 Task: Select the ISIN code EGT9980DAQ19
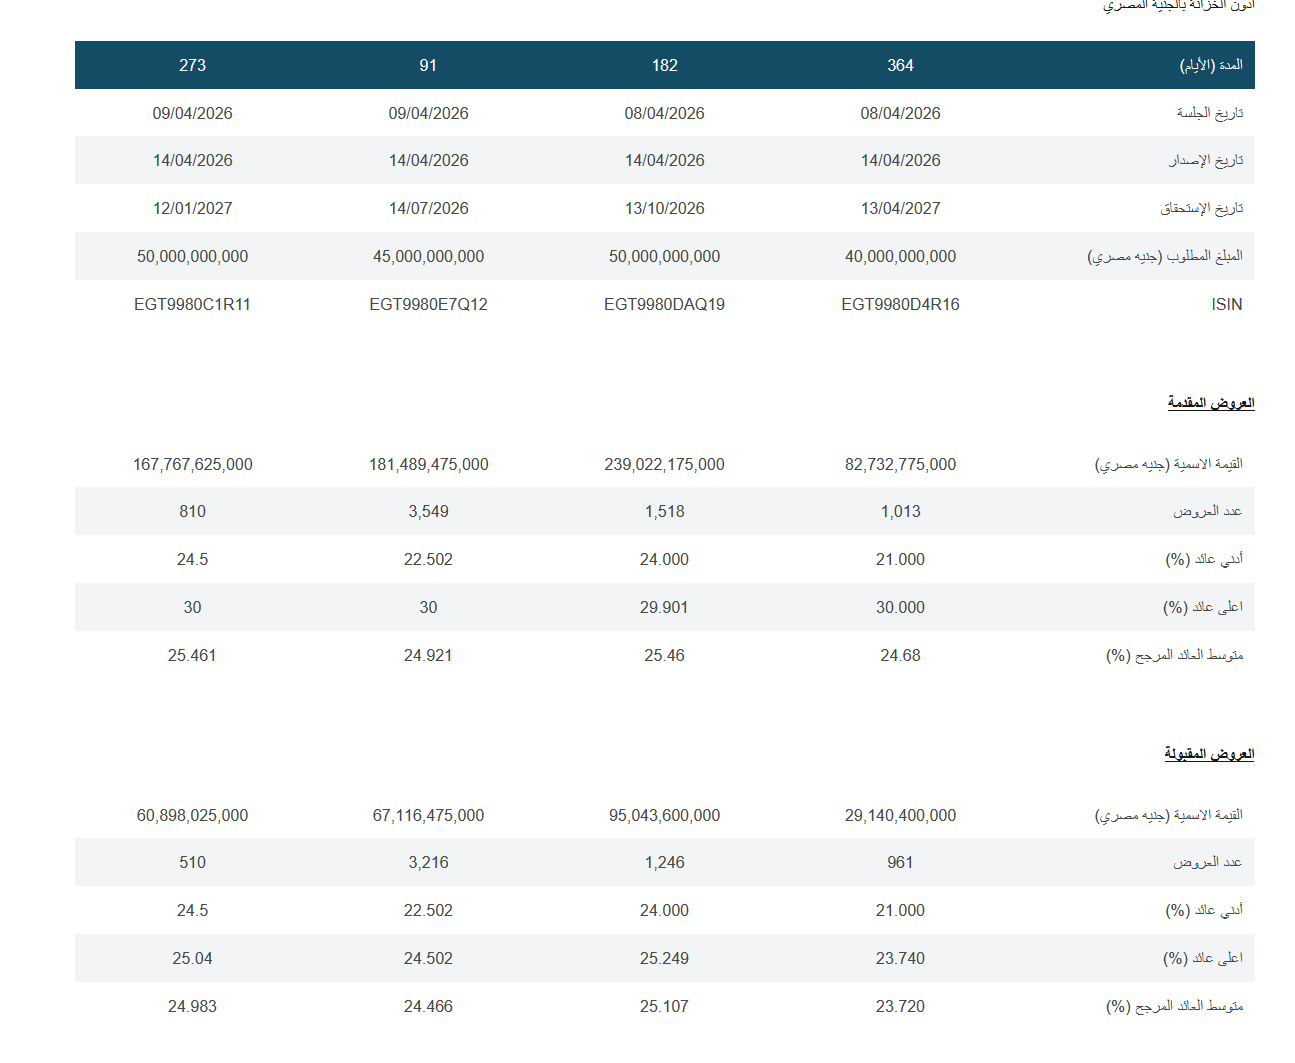coord(664,304)
